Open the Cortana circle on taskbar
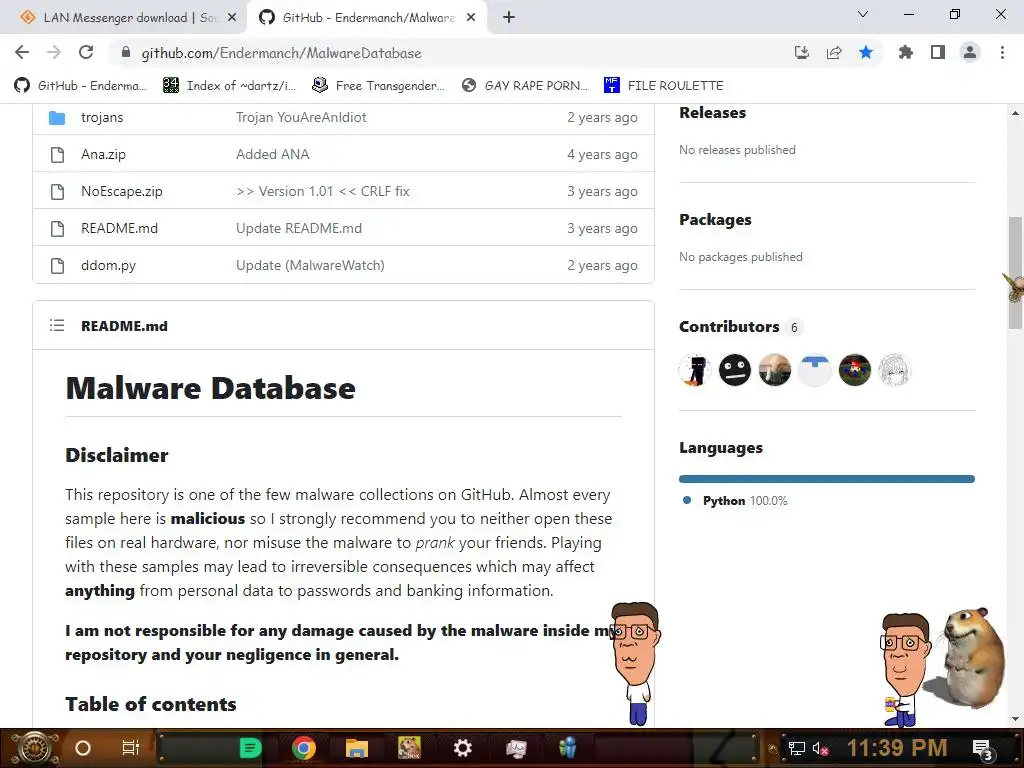 click(x=83, y=748)
